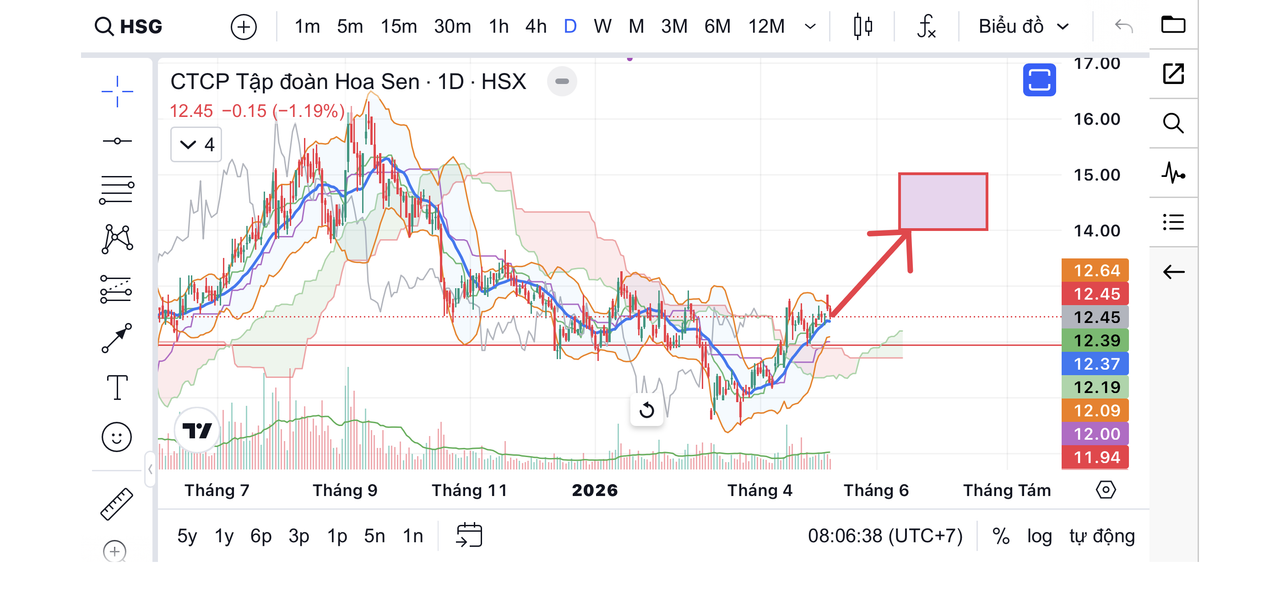
Task: Select the 5m timeframe
Action: point(350,27)
